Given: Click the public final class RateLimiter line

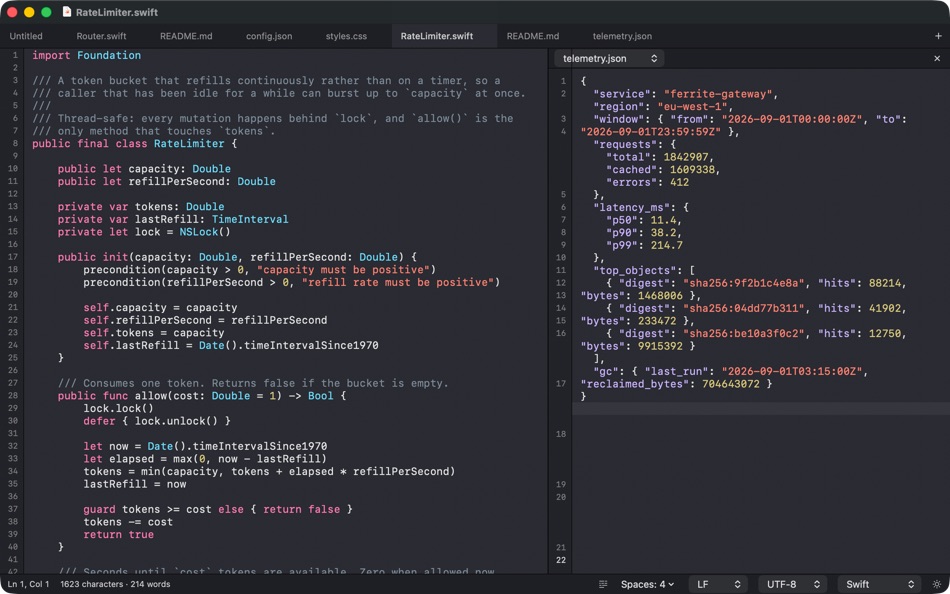Looking at the screenshot, I should tap(135, 144).
